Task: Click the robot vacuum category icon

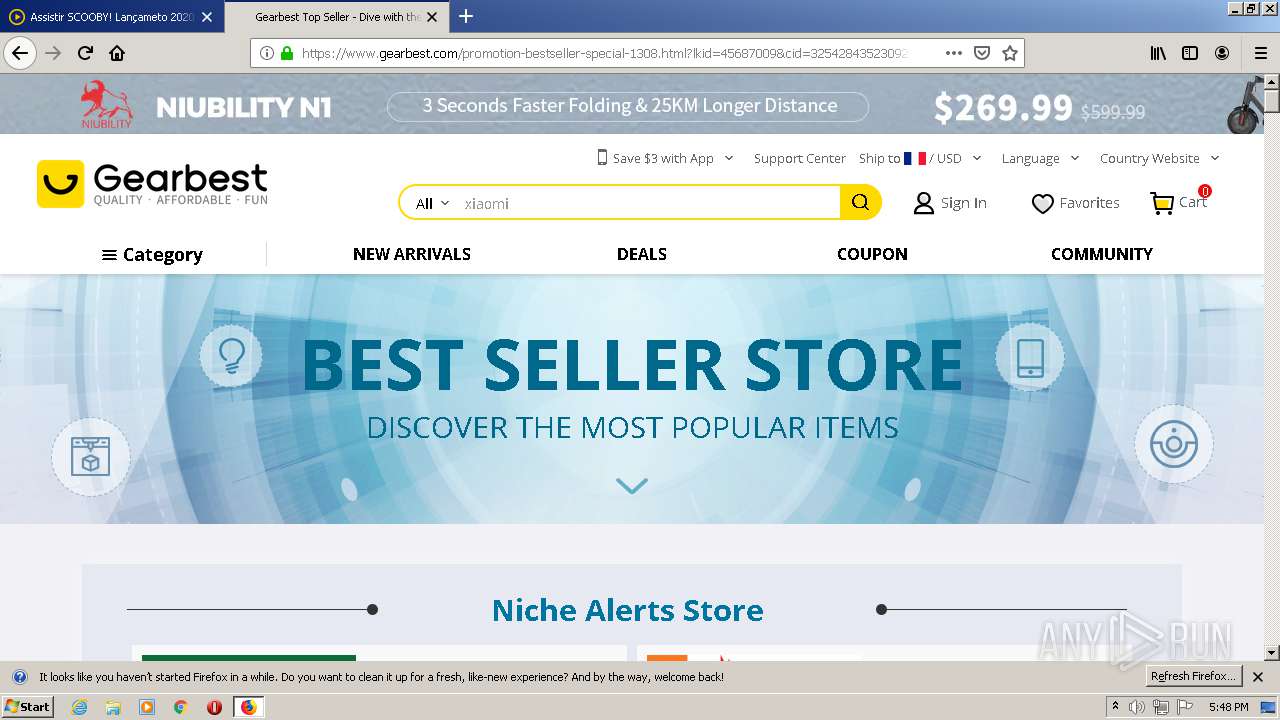Action: tap(1173, 444)
